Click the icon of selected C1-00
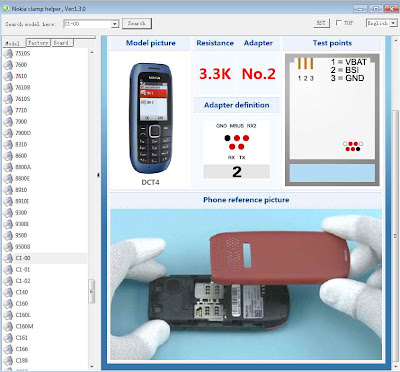 pos(8,258)
